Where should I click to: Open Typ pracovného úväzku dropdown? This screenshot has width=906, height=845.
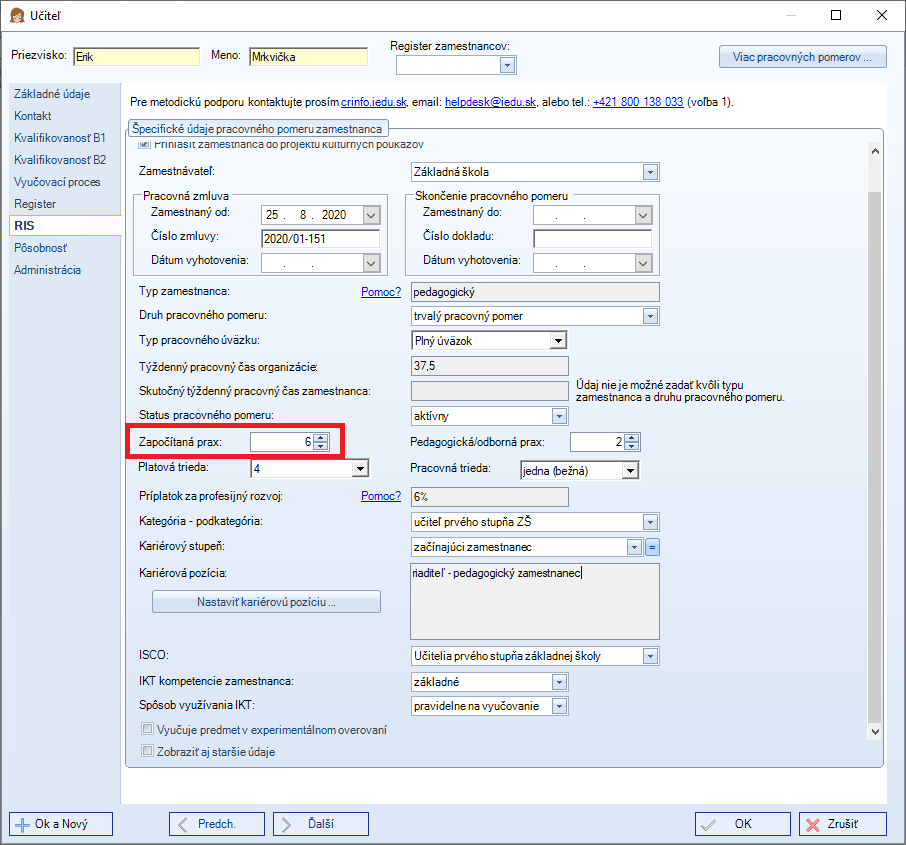coord(558,340)
